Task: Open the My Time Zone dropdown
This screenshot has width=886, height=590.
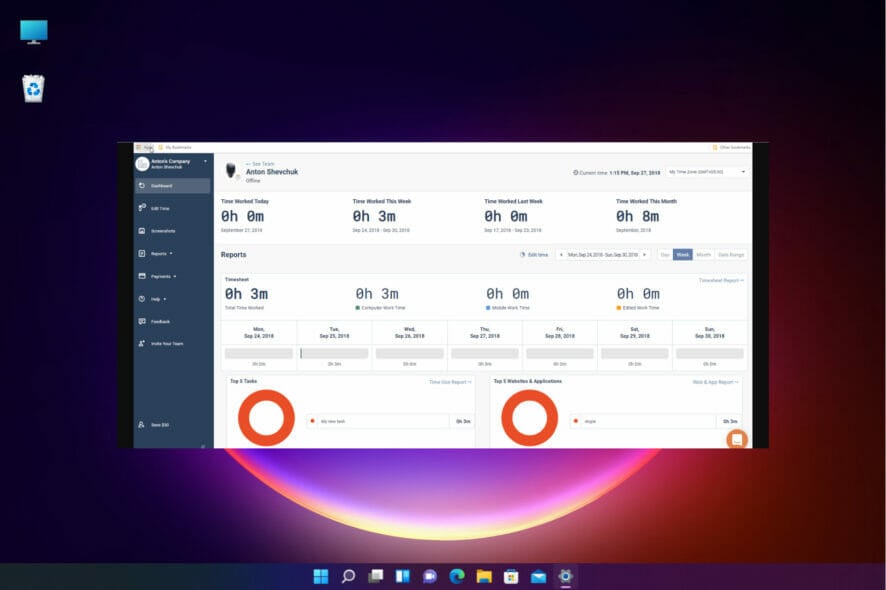Action: click(x=707, y=172)
